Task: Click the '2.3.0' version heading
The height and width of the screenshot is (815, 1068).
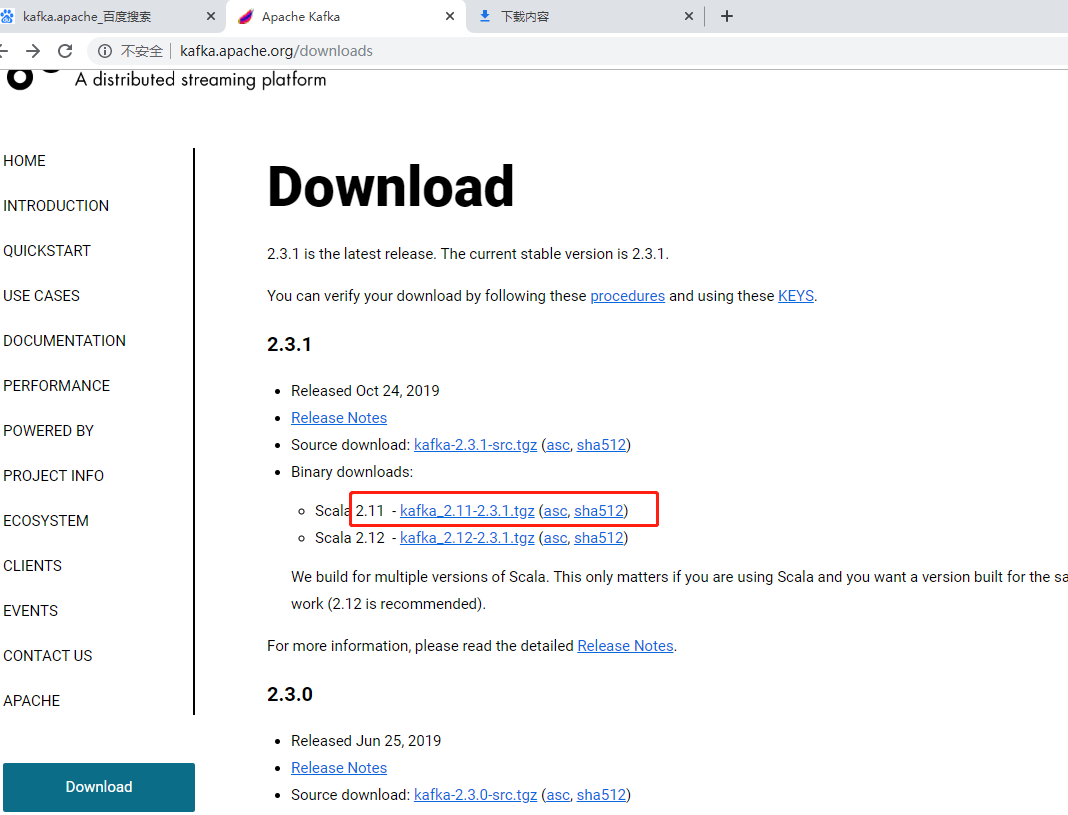Action: [x=289, y=694]
